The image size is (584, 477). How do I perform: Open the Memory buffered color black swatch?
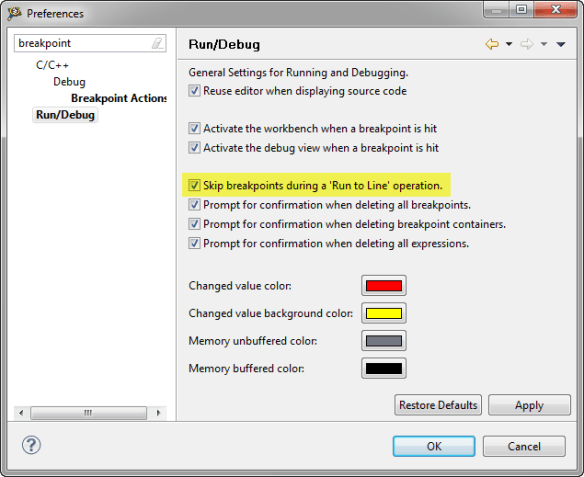click(384, 368)
